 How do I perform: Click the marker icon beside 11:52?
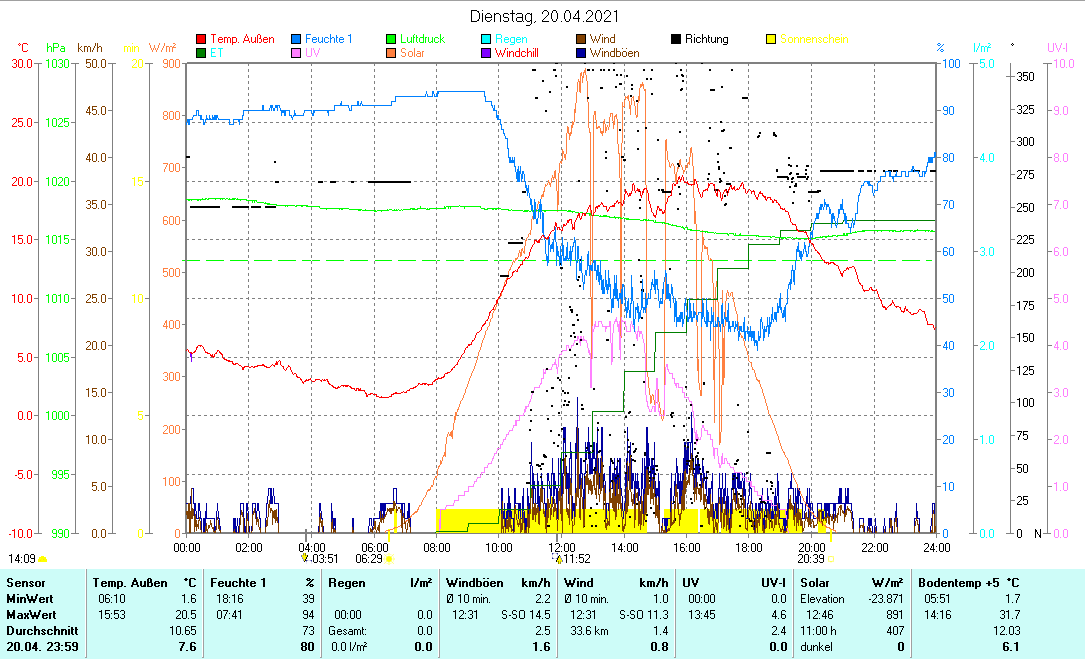point(559,559)
